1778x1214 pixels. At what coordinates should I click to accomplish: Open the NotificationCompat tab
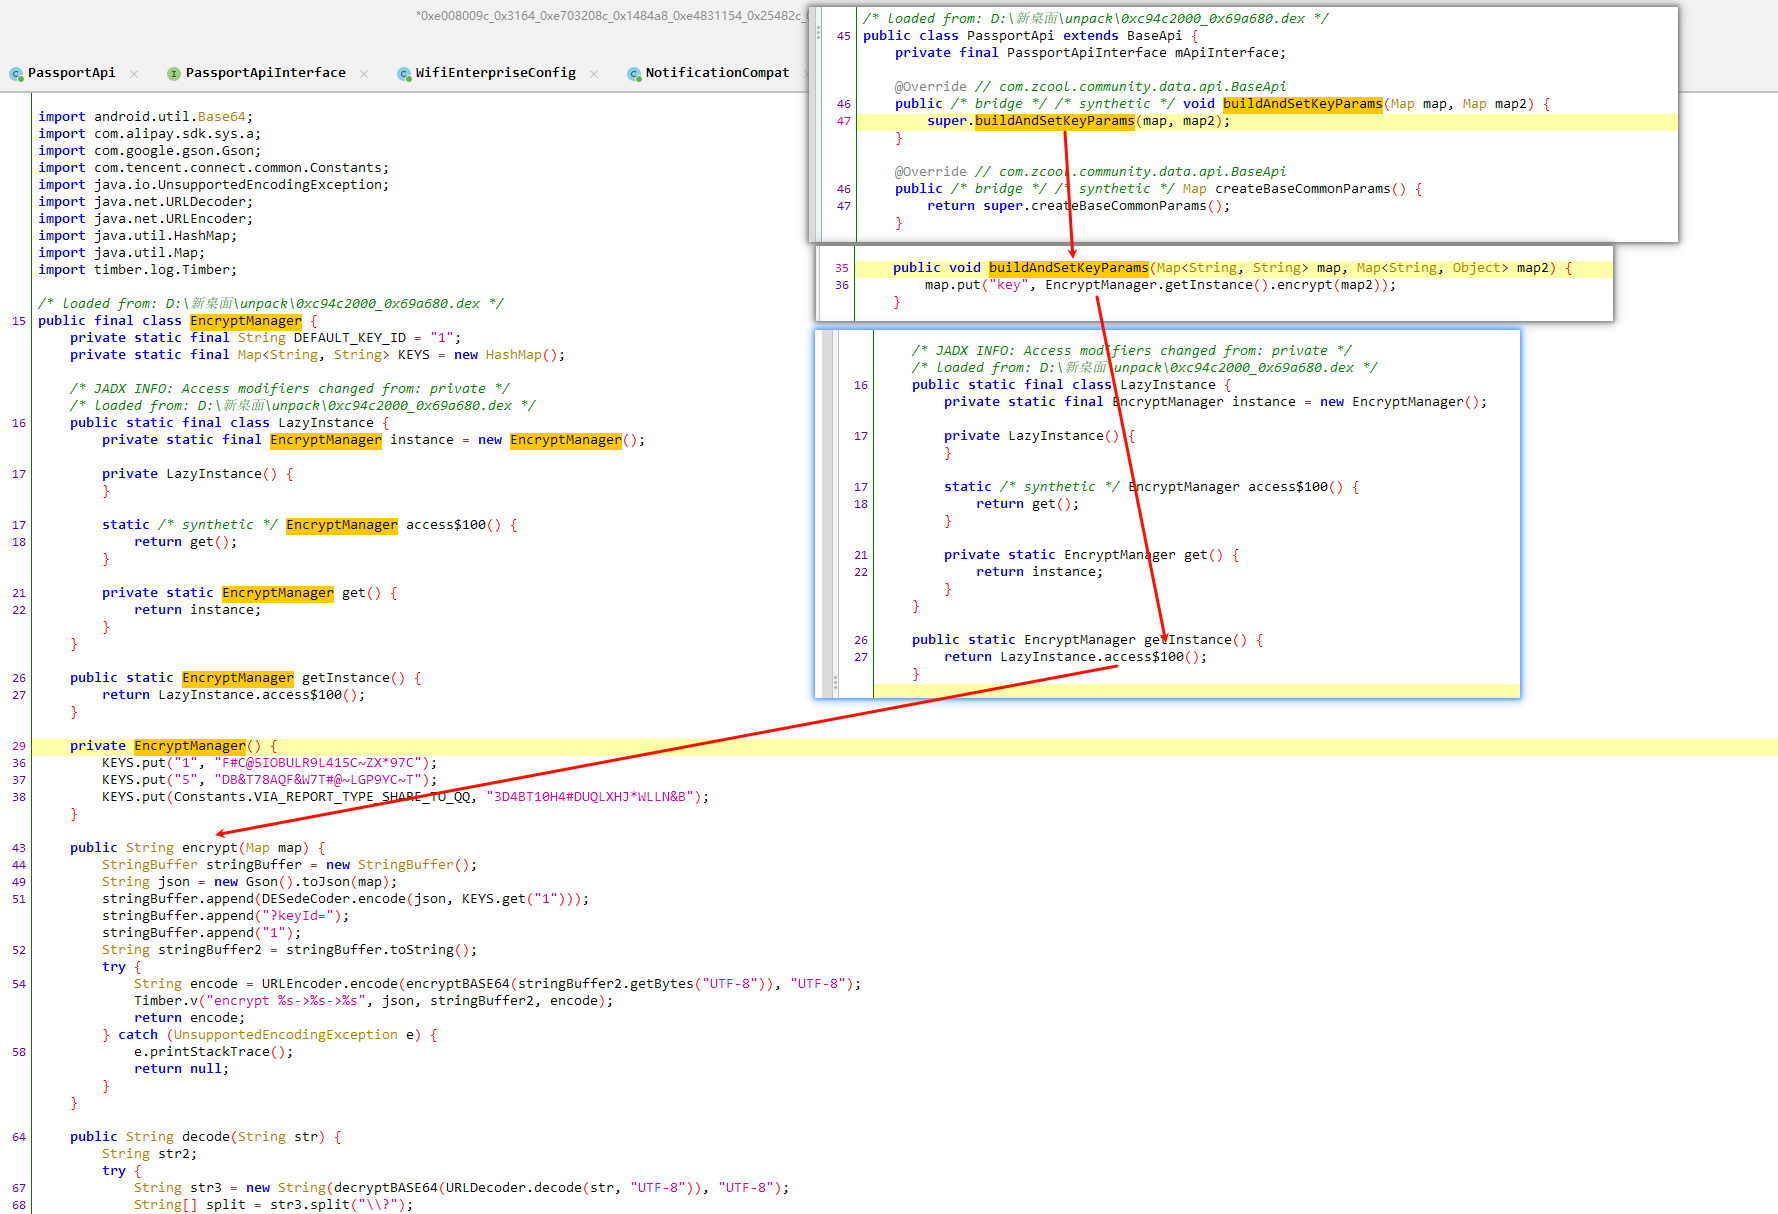coord(716,73)
